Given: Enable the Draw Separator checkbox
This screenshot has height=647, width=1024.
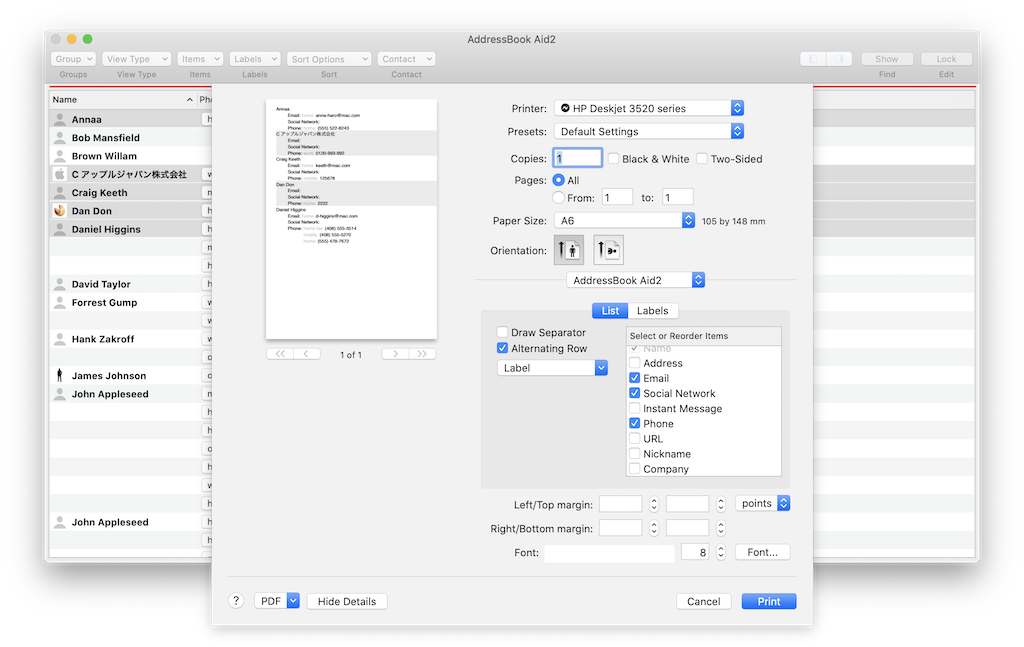Looking at the screenshot, I should (x=503, y=333).
